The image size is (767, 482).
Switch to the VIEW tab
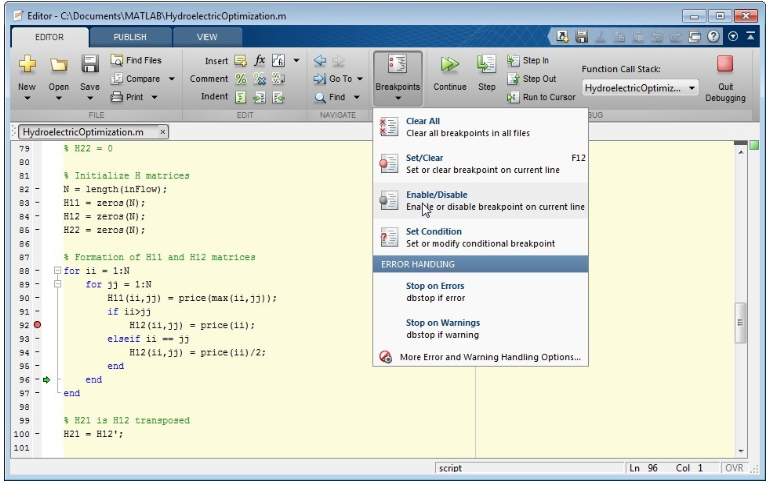click(x=207, y=37)
